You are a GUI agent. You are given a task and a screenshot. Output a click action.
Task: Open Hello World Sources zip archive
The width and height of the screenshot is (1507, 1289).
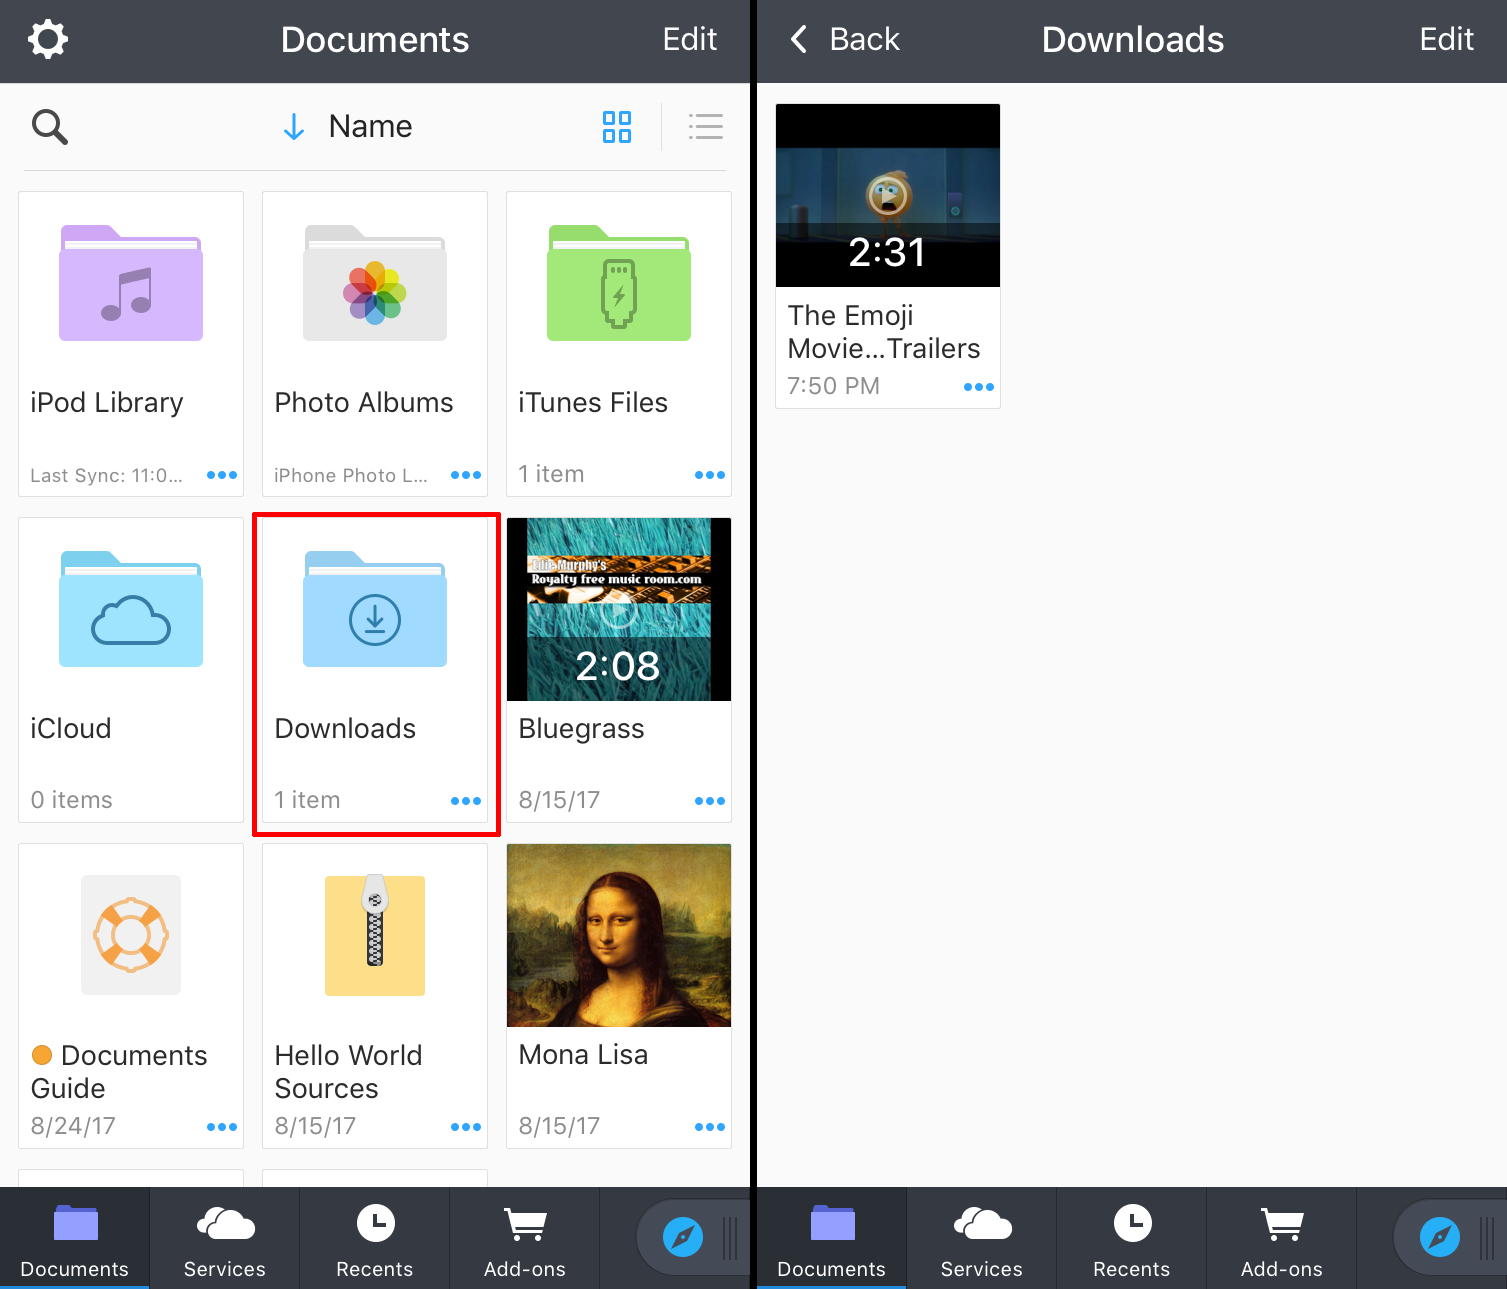(x=375, y=935)
